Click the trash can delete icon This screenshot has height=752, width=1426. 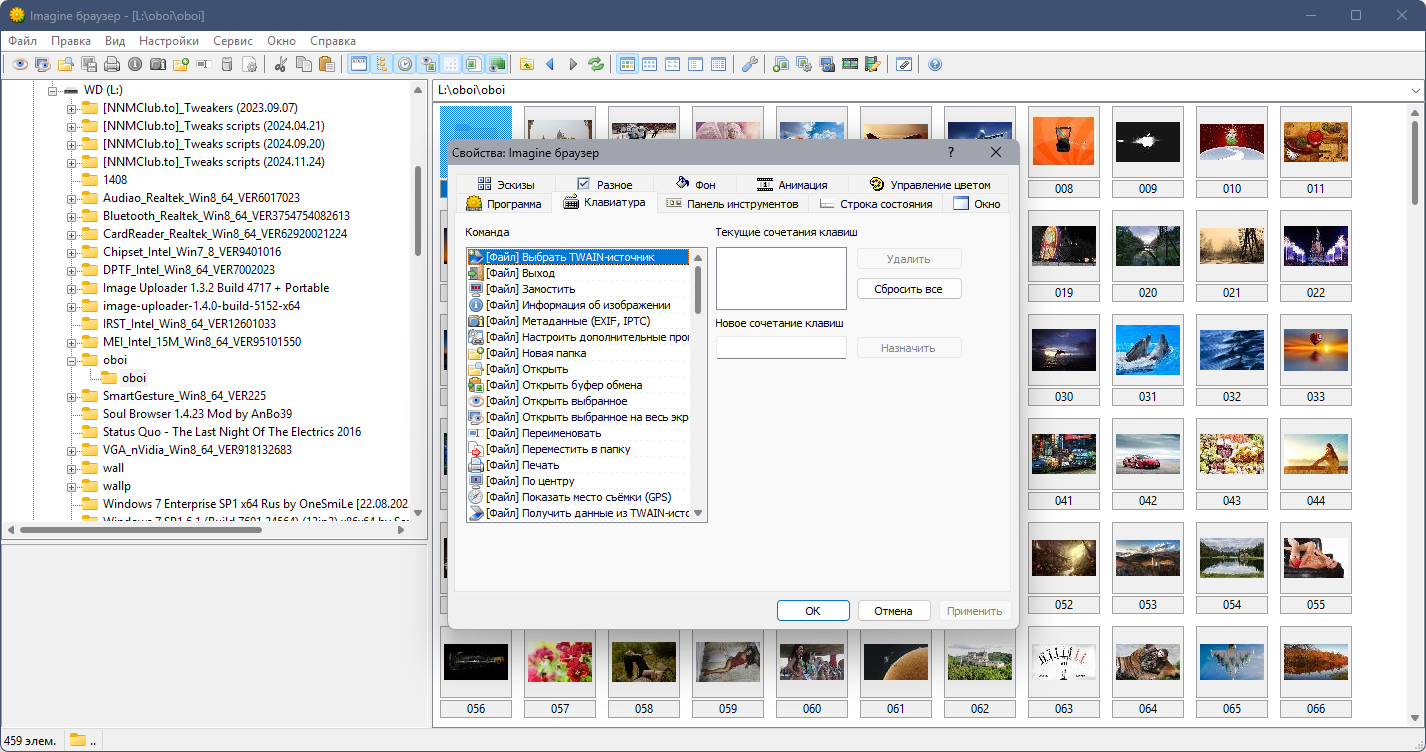coord(226,65)
